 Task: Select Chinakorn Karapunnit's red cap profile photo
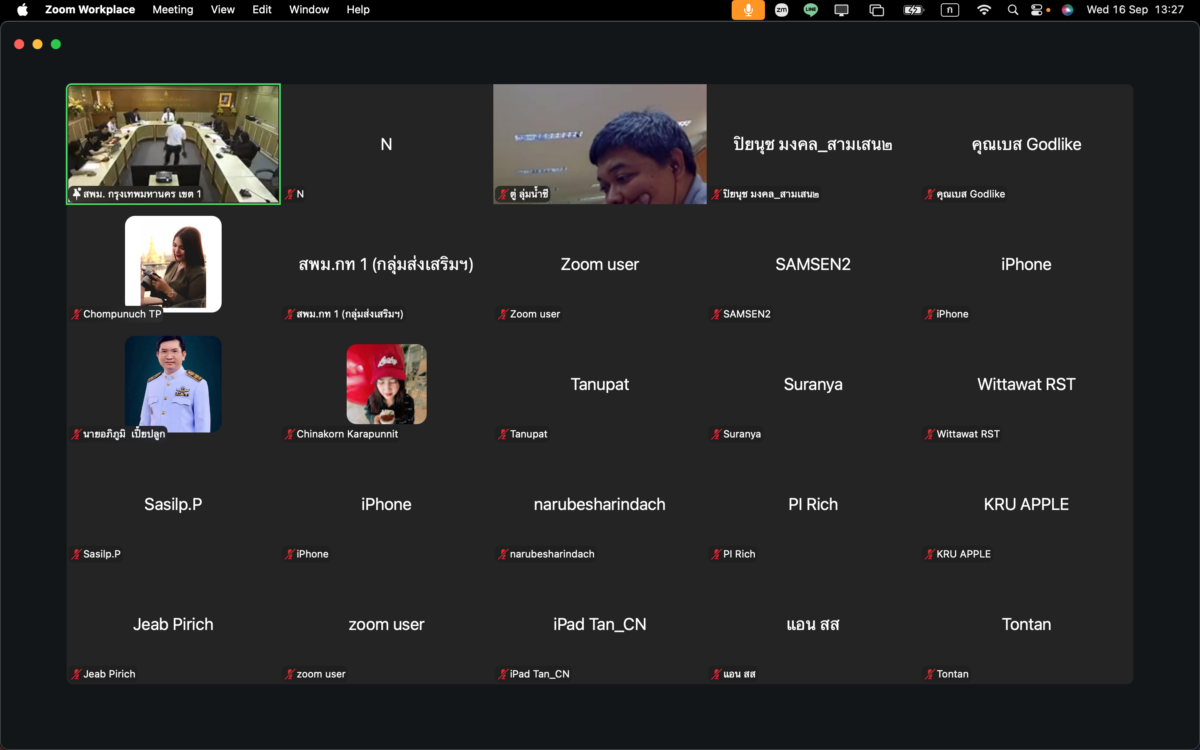[x=386, y=384]
